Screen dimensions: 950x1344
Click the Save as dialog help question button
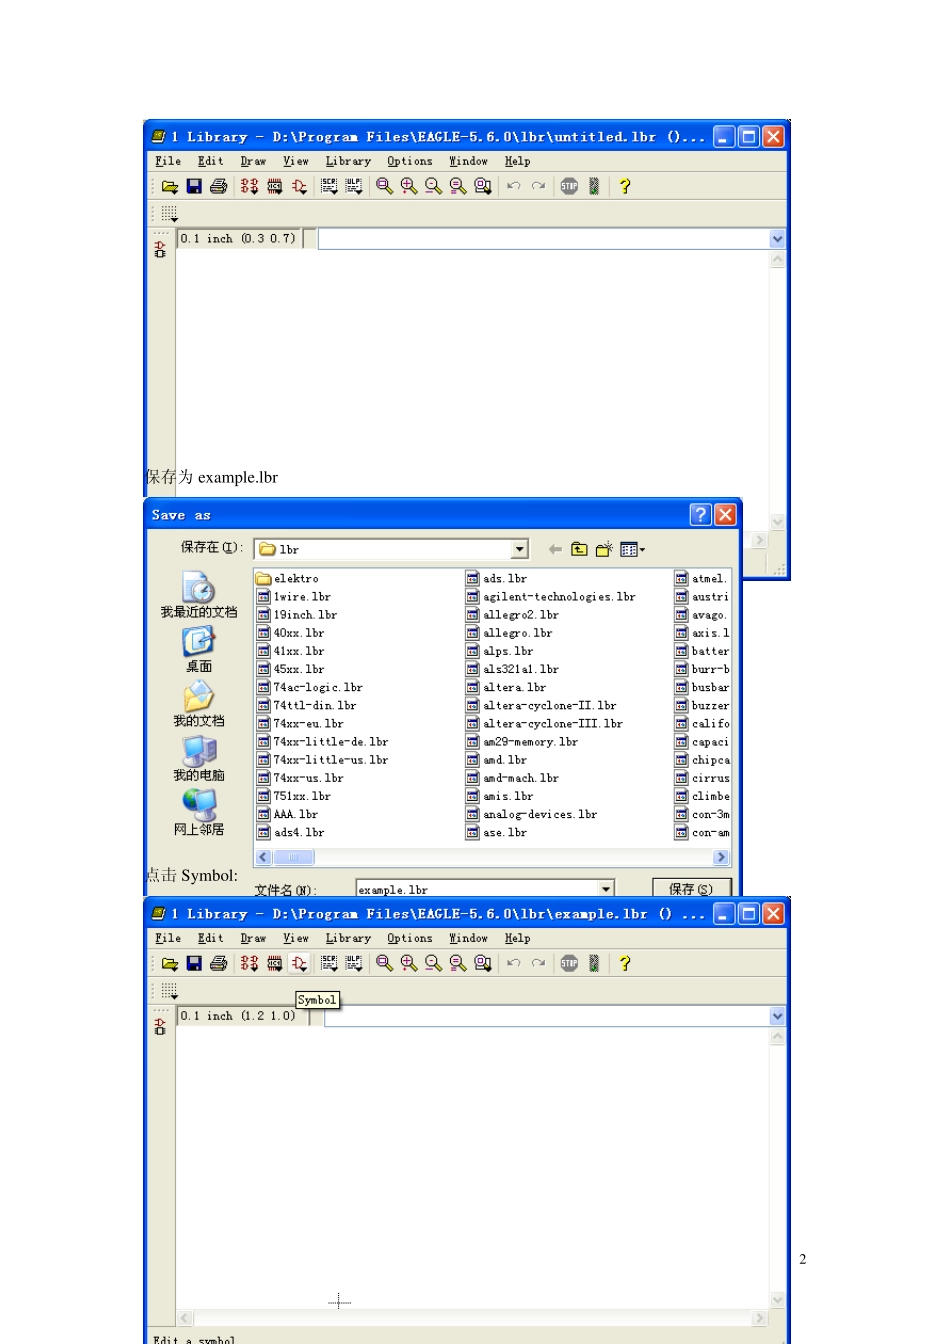[x=701, y=514]
